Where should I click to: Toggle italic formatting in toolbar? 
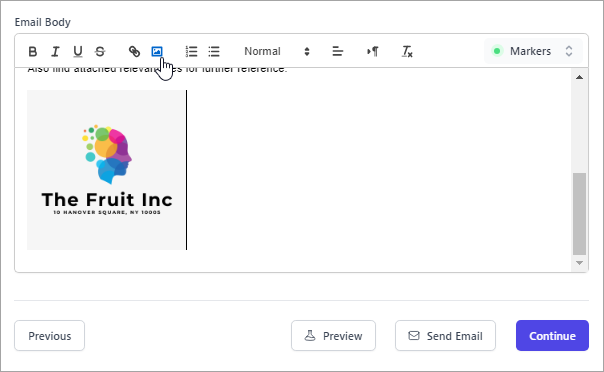pyautogui.click(x=55, y=51)
